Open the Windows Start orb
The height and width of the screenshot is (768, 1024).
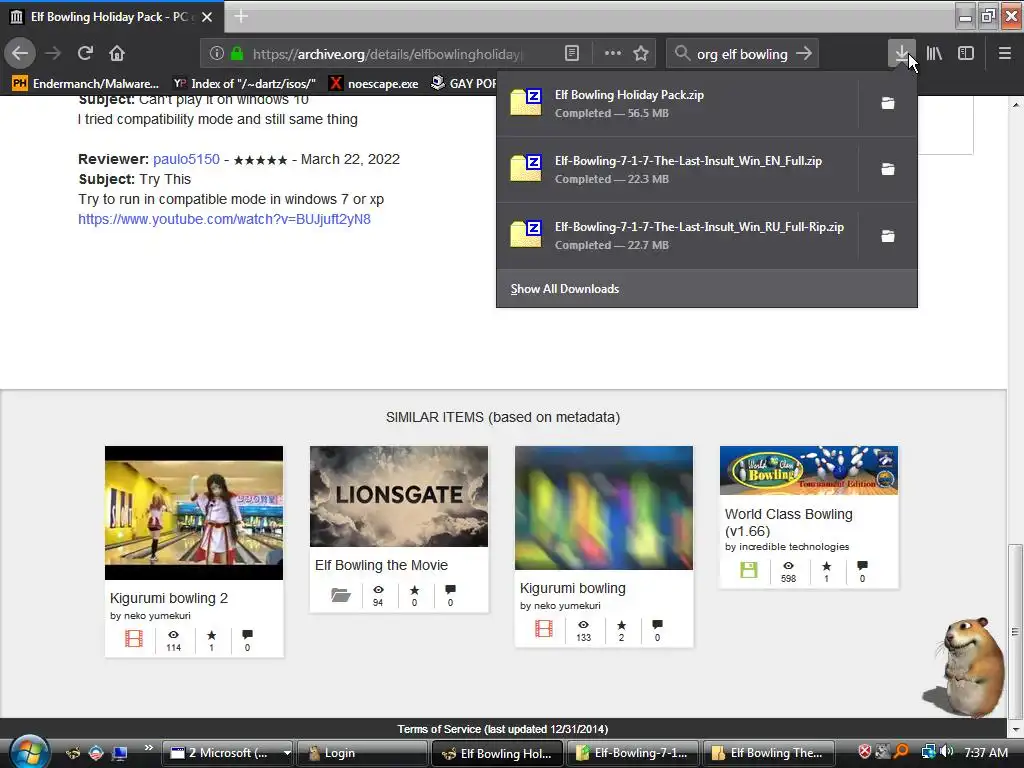pos(29,752)
